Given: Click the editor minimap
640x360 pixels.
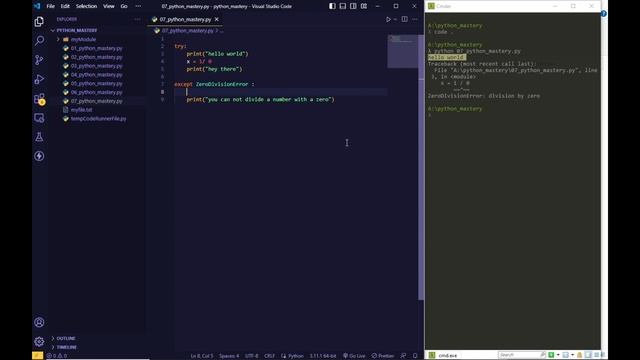Looking at the screenshot, I should (x=402, y=51).
